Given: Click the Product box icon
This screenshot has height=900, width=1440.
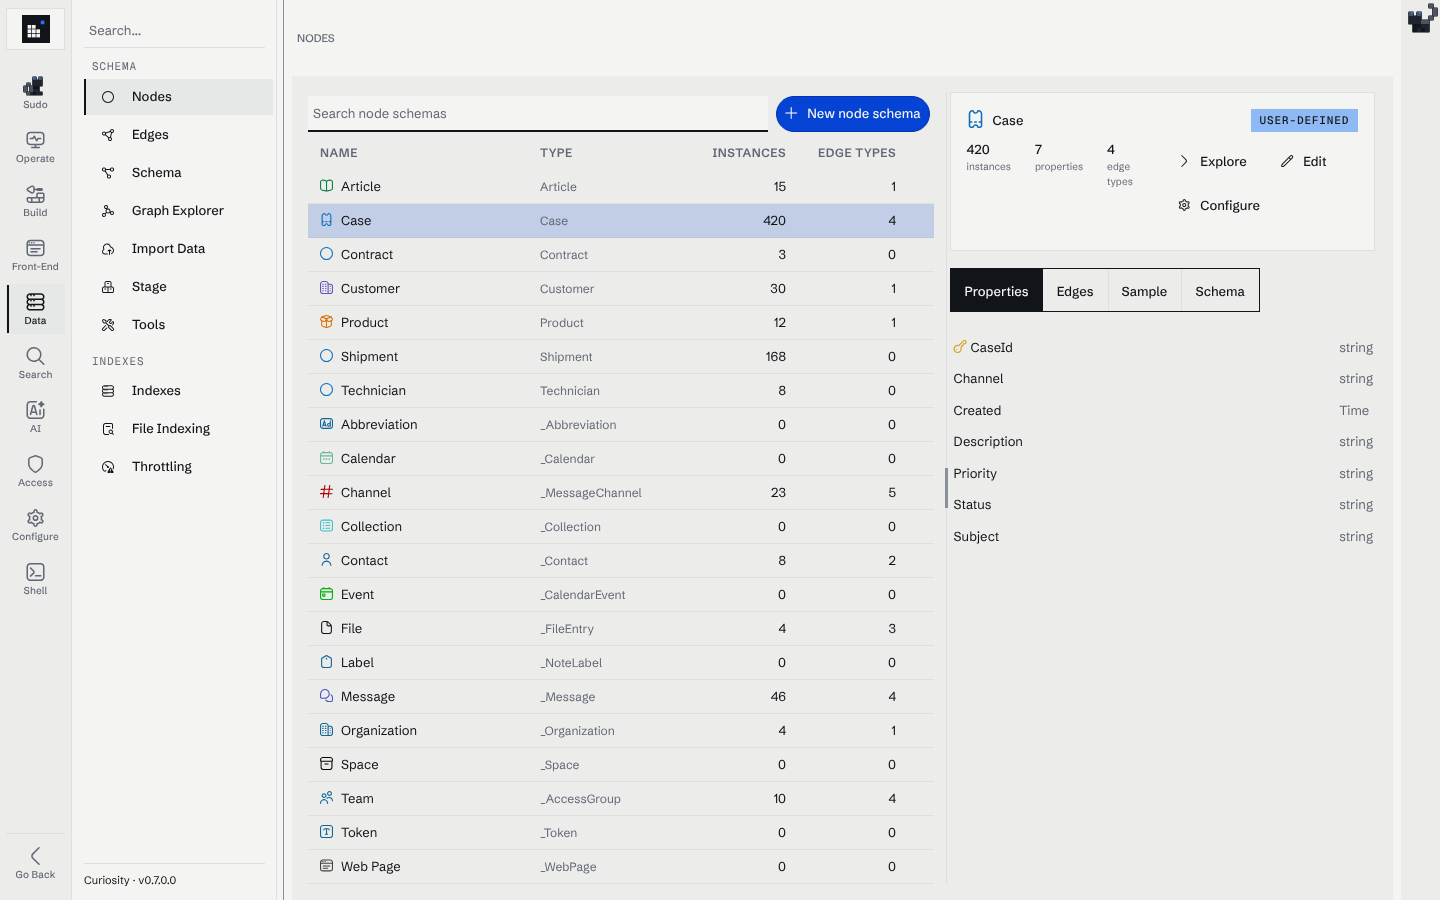Looking at the screenshot, I should pos(326,322).
